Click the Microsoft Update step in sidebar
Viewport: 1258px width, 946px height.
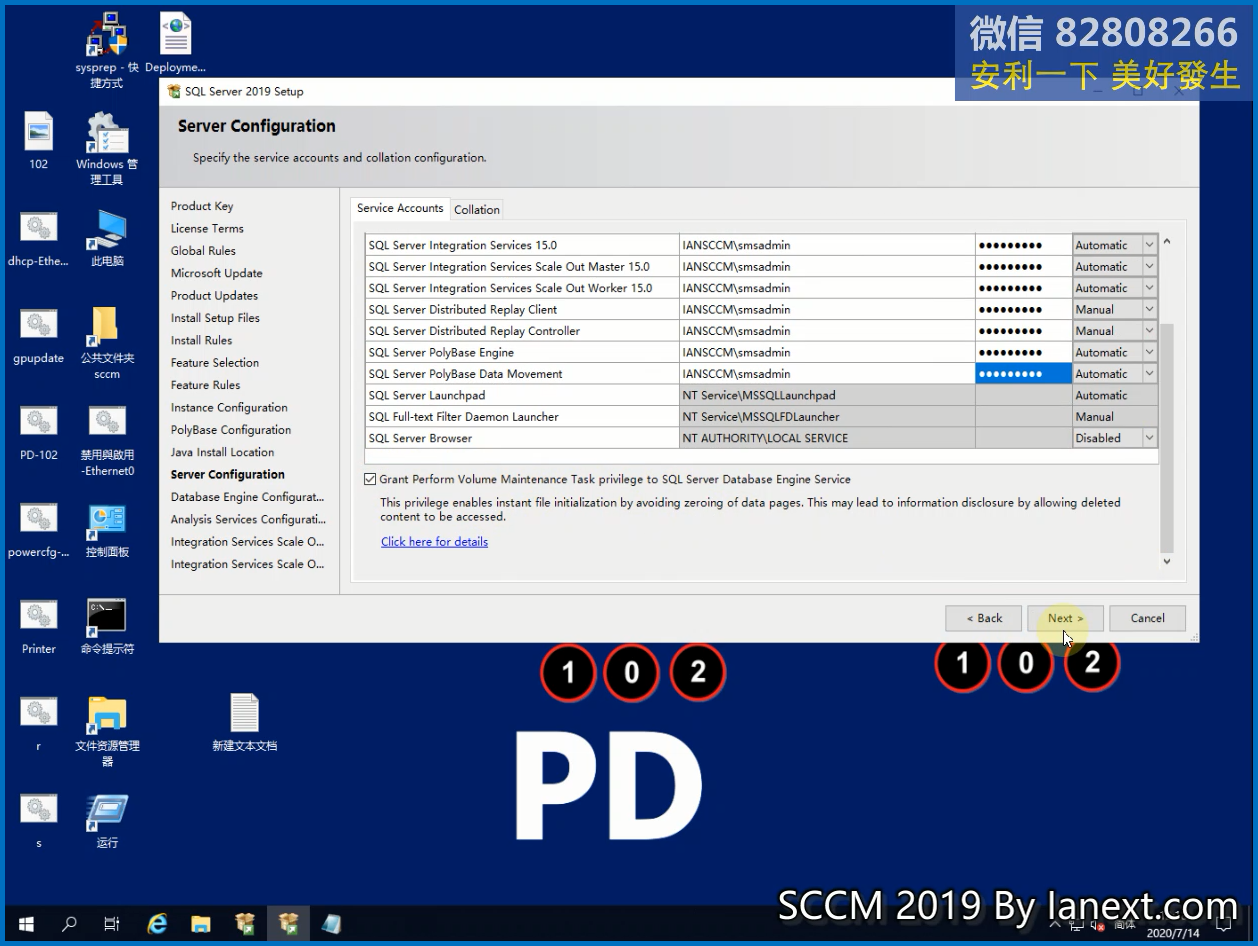[216, 273]
